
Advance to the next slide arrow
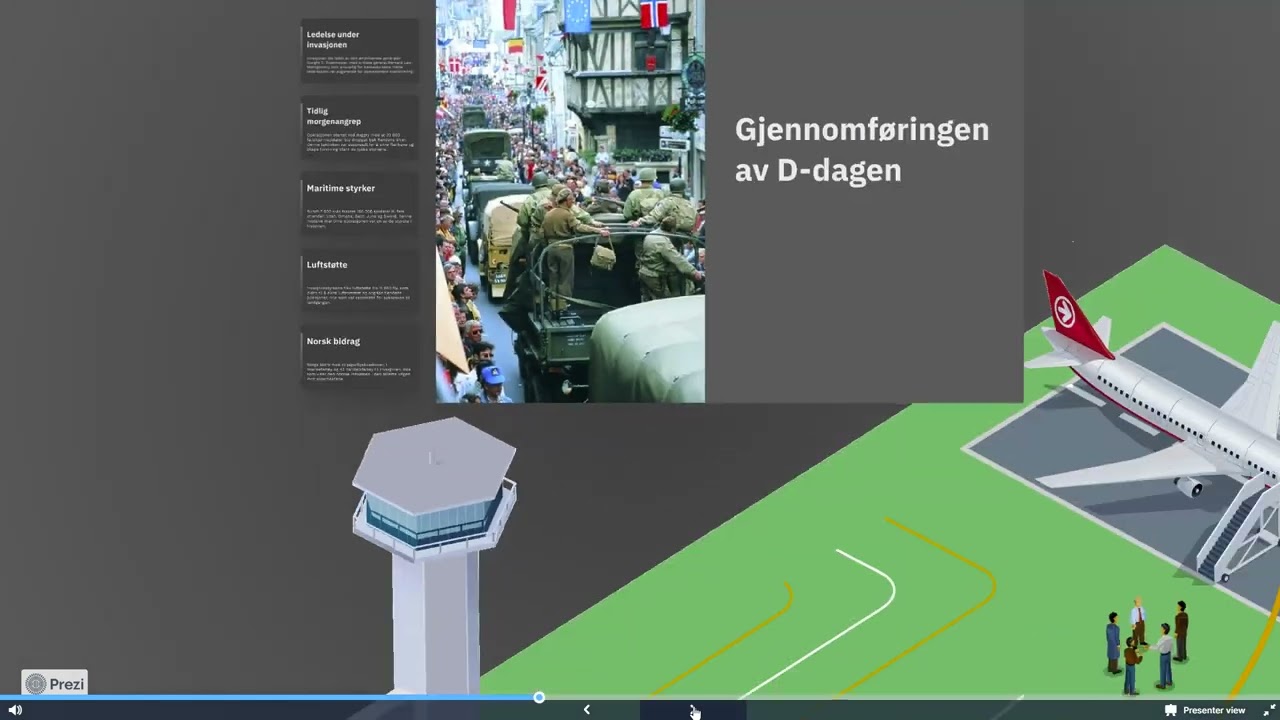click(693, 710)
